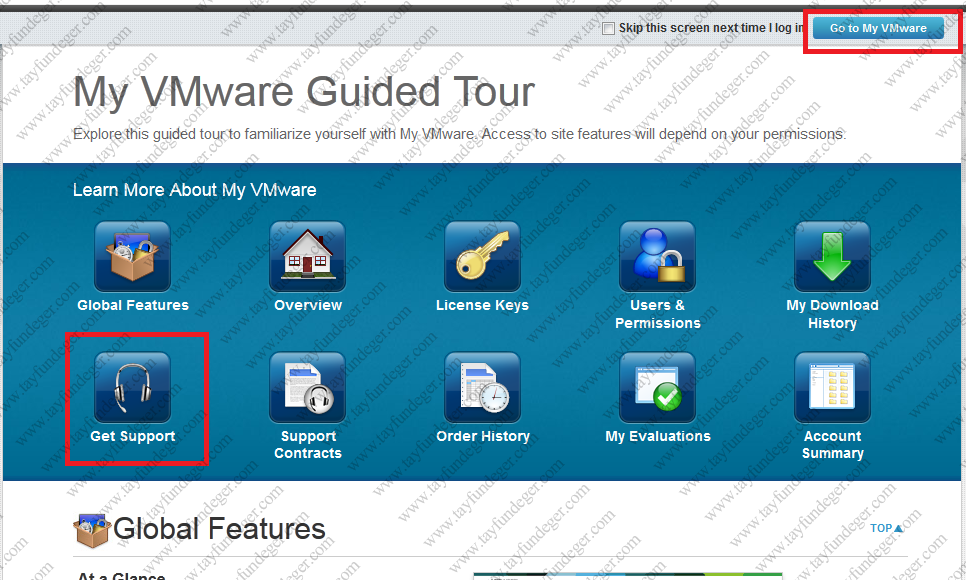966x580 pixels.
Task: Open the License Keys key icon
Action: tap(482, 256)
